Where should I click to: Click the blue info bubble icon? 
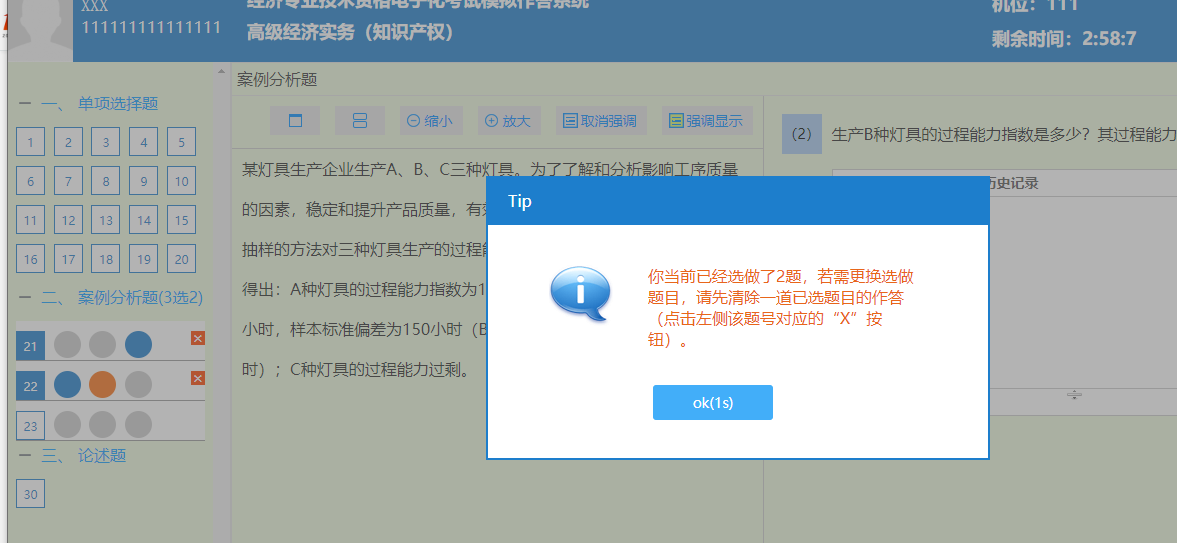click(x=579, y=294)
